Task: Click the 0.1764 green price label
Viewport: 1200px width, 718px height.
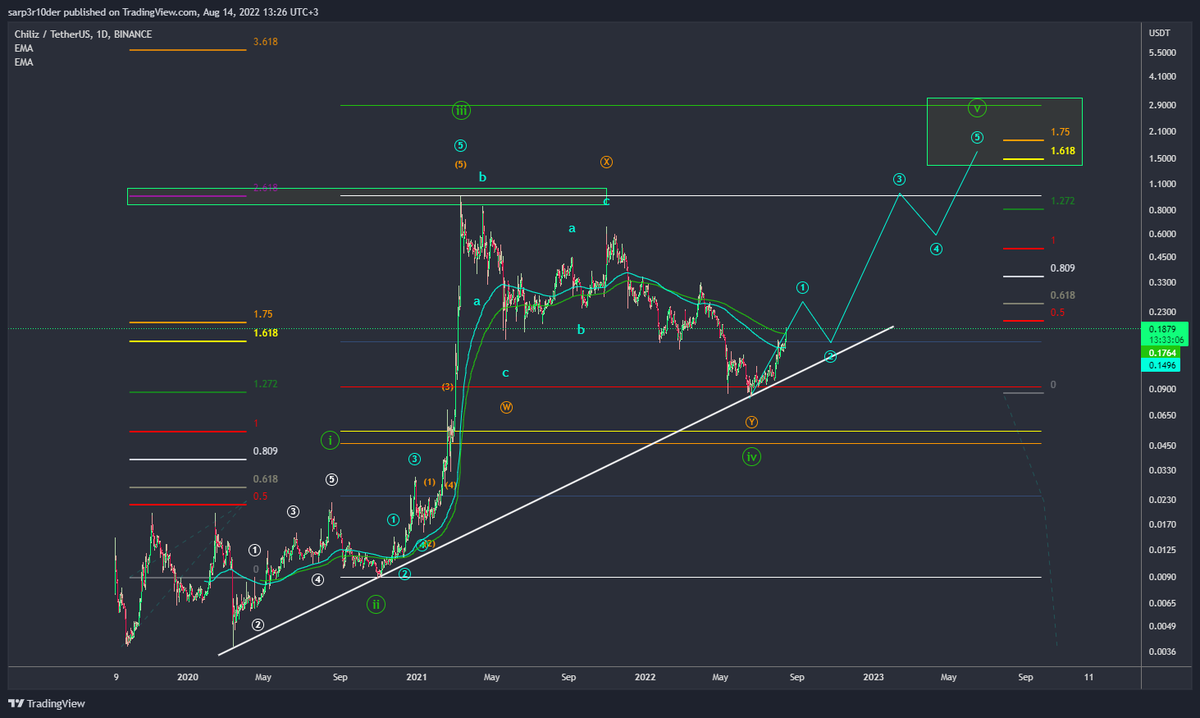Action: (1162, 353)
